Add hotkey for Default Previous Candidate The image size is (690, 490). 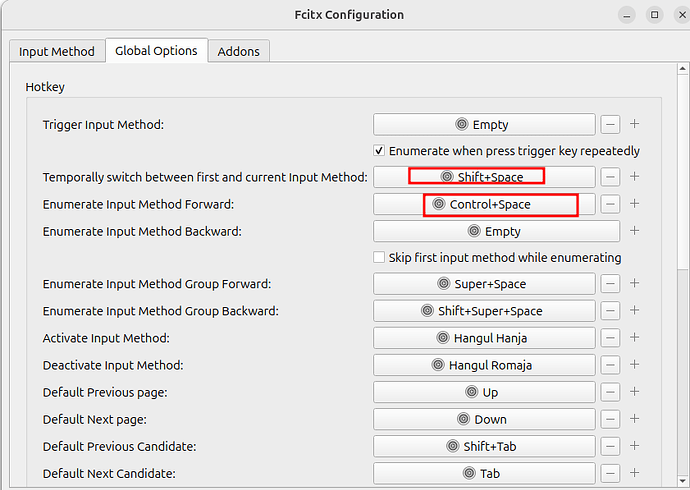[634, 446]
